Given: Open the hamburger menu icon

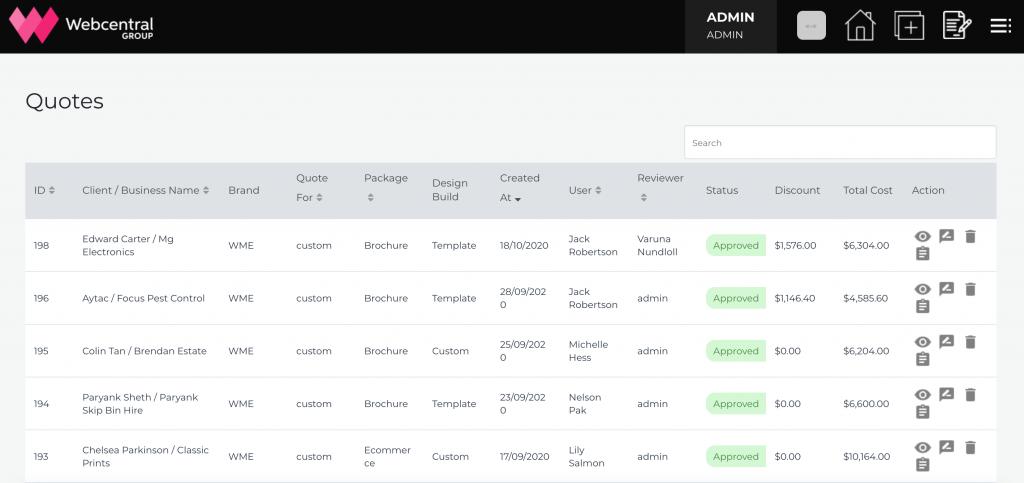Looking at the screenshot, I should (x=1000, y=26).
